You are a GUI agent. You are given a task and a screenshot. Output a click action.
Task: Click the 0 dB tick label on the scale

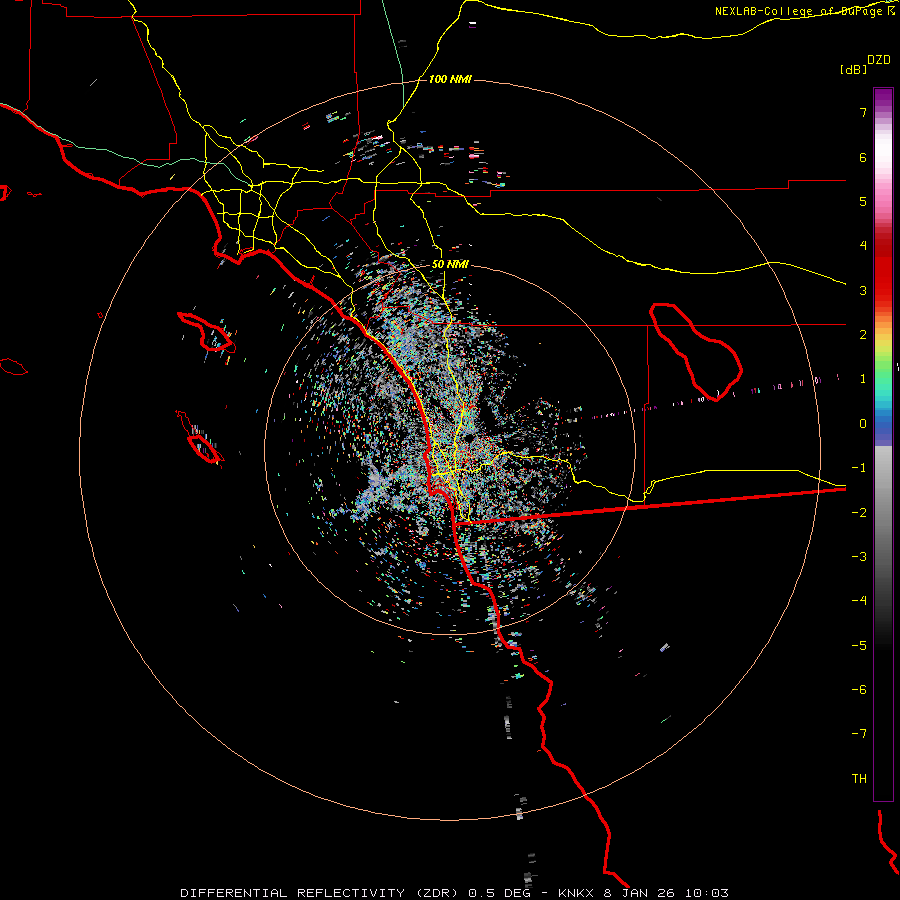[x=863, y=424]
